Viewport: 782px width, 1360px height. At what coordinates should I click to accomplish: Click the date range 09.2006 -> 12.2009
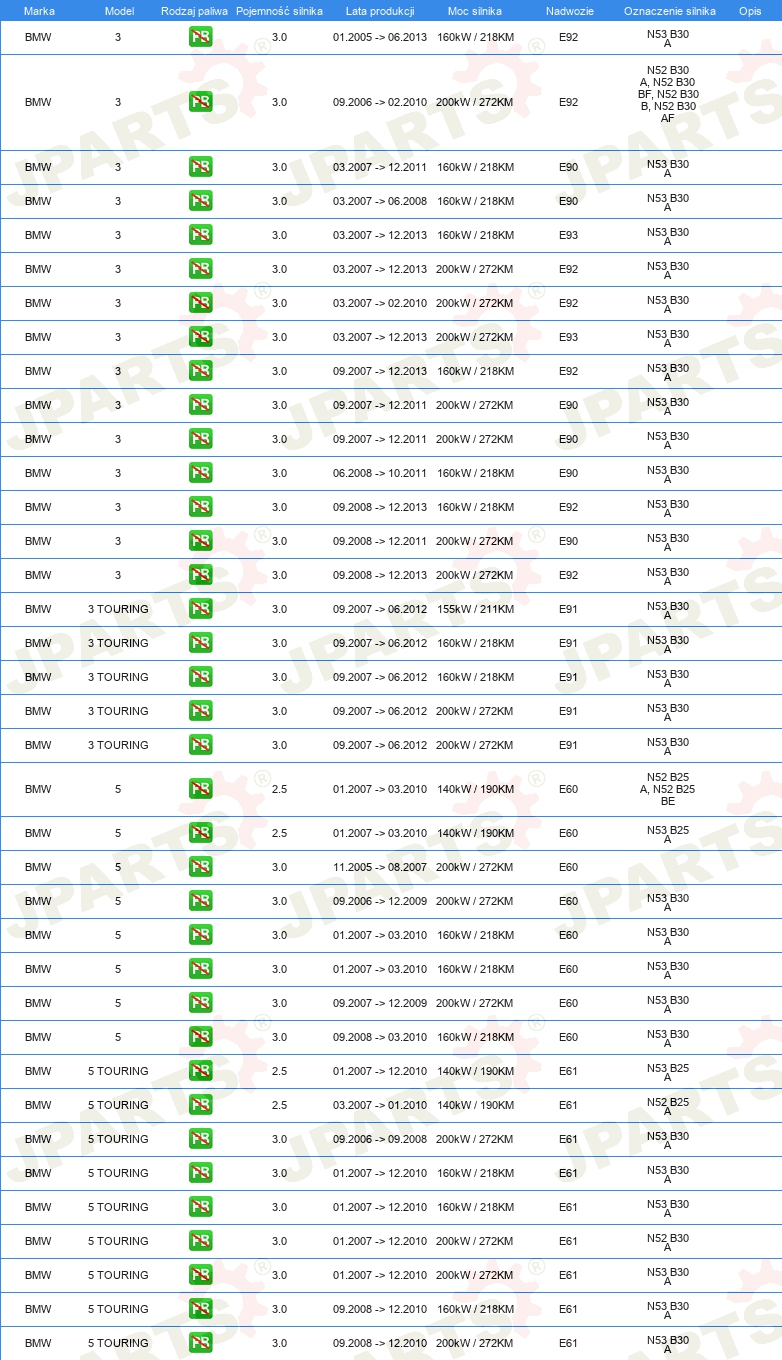[380, 901]
